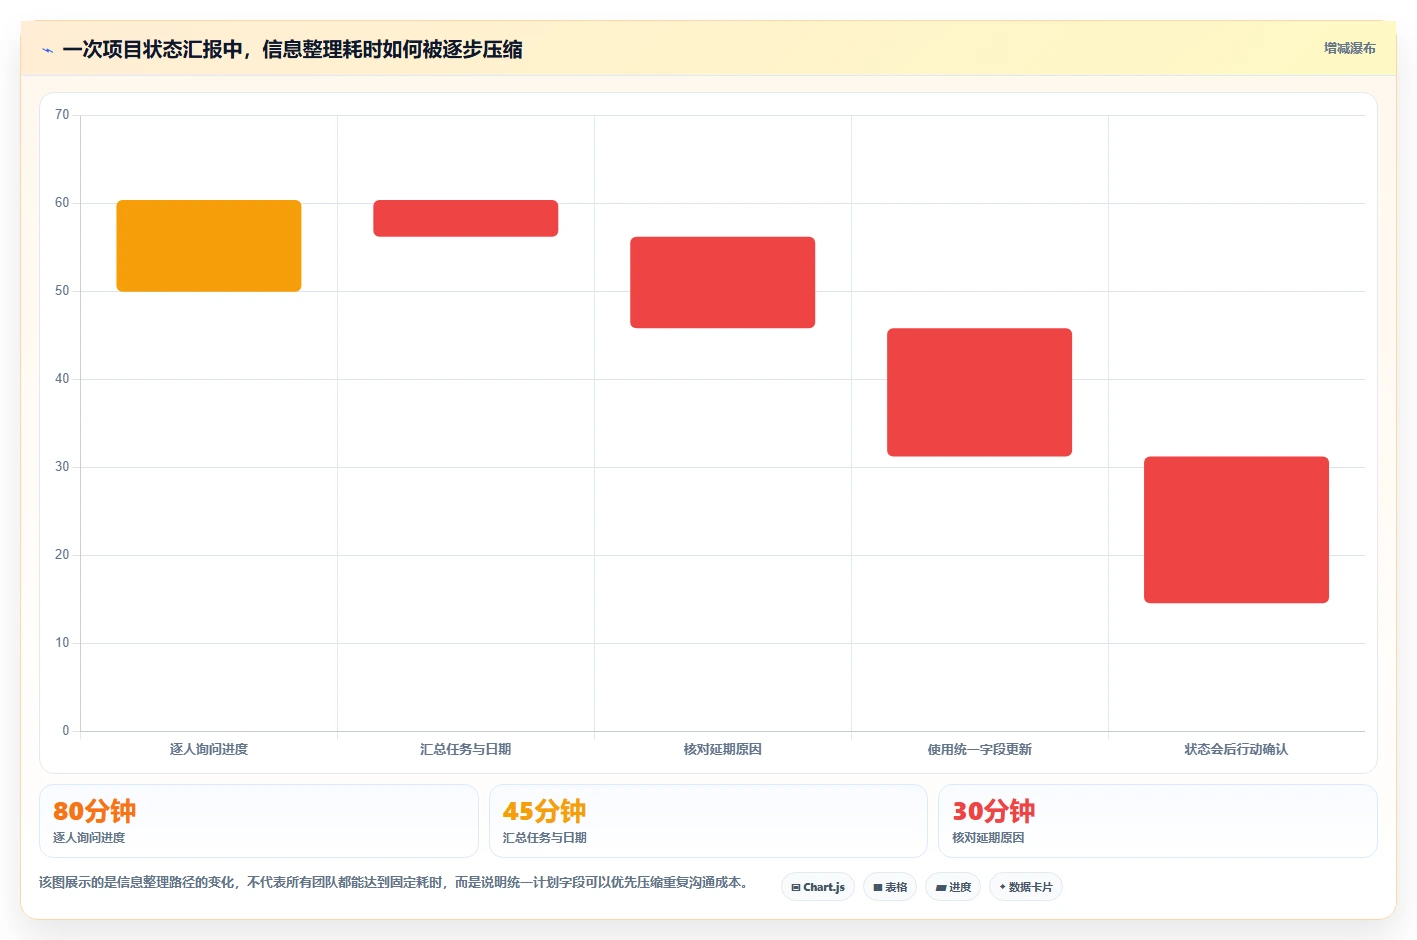
Task: Click the 增减瀑布 label in header
Action: (x=1349, y=48)
